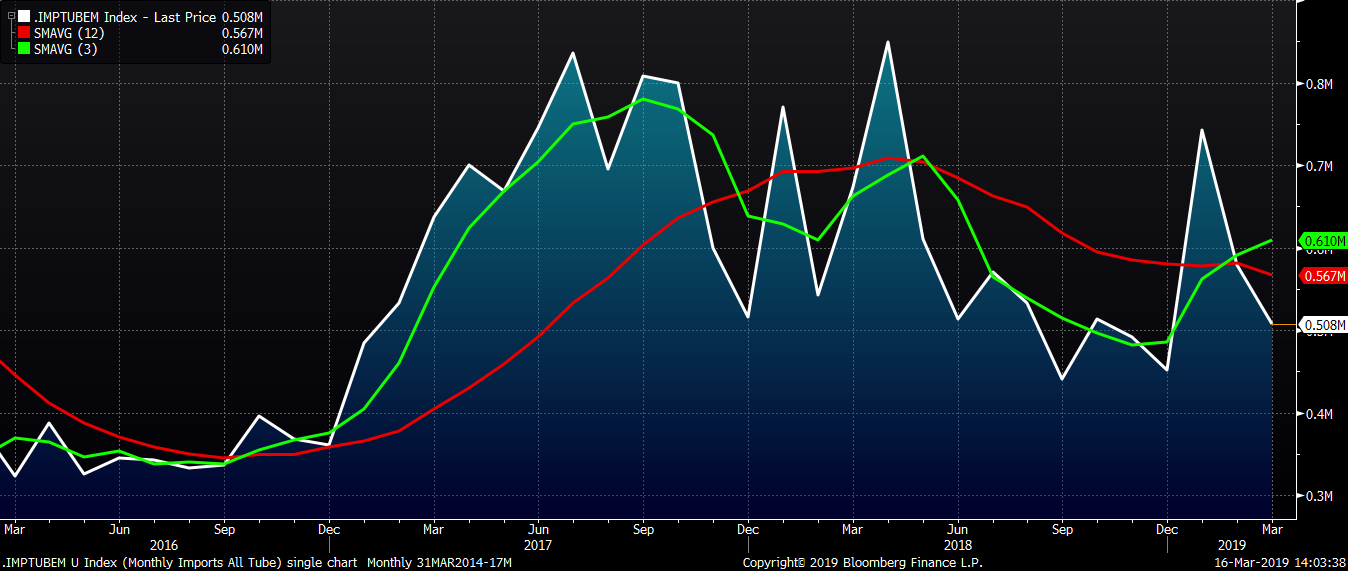This screenshot has width=1348, height=571.
Task: Collapse the legend tree expander box
Action: tap(11, 17)
